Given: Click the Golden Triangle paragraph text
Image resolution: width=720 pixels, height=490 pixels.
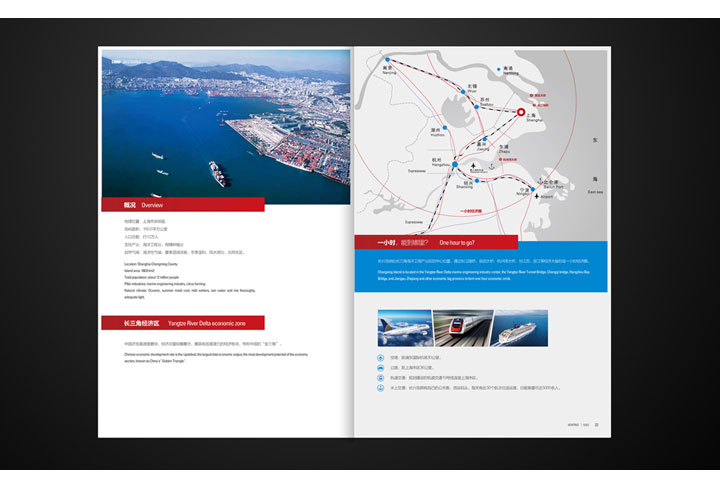Looking at the screenshot, I should (x=216, y=358).
